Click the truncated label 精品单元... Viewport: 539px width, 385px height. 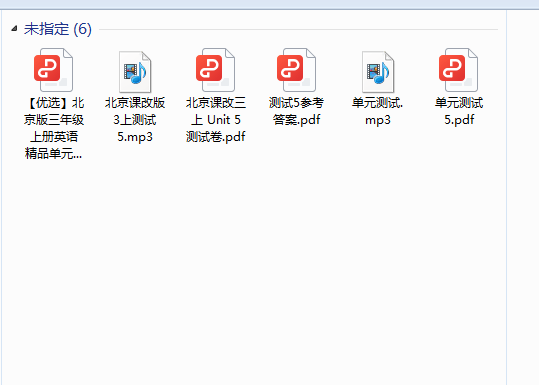point(53,153)
